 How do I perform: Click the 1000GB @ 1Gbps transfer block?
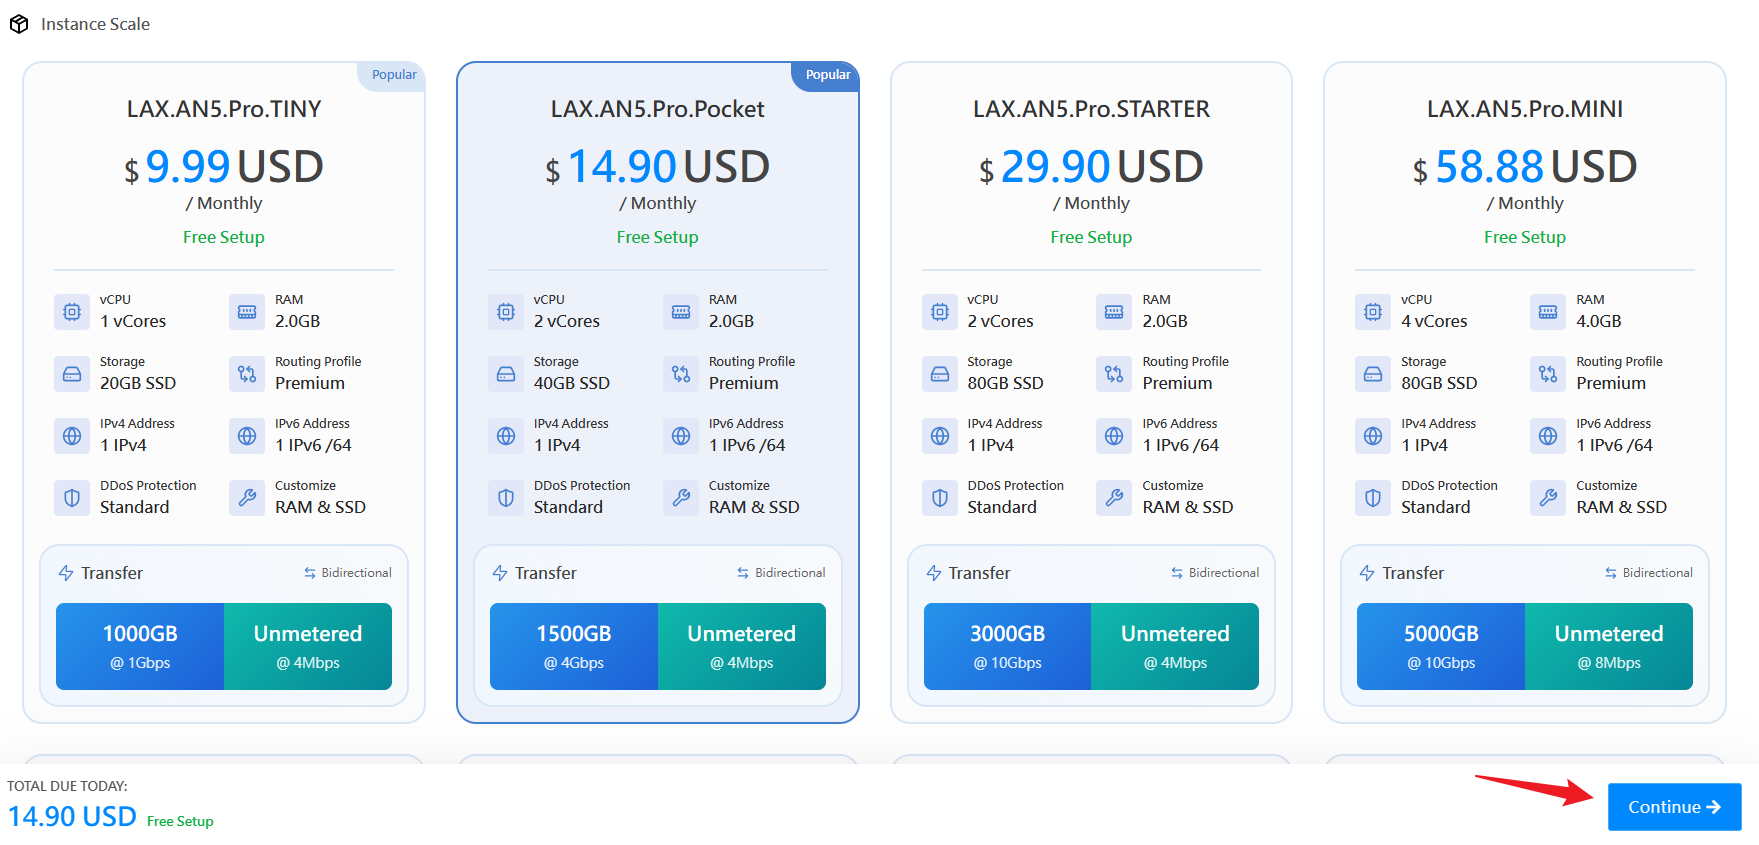pos(140,646)
